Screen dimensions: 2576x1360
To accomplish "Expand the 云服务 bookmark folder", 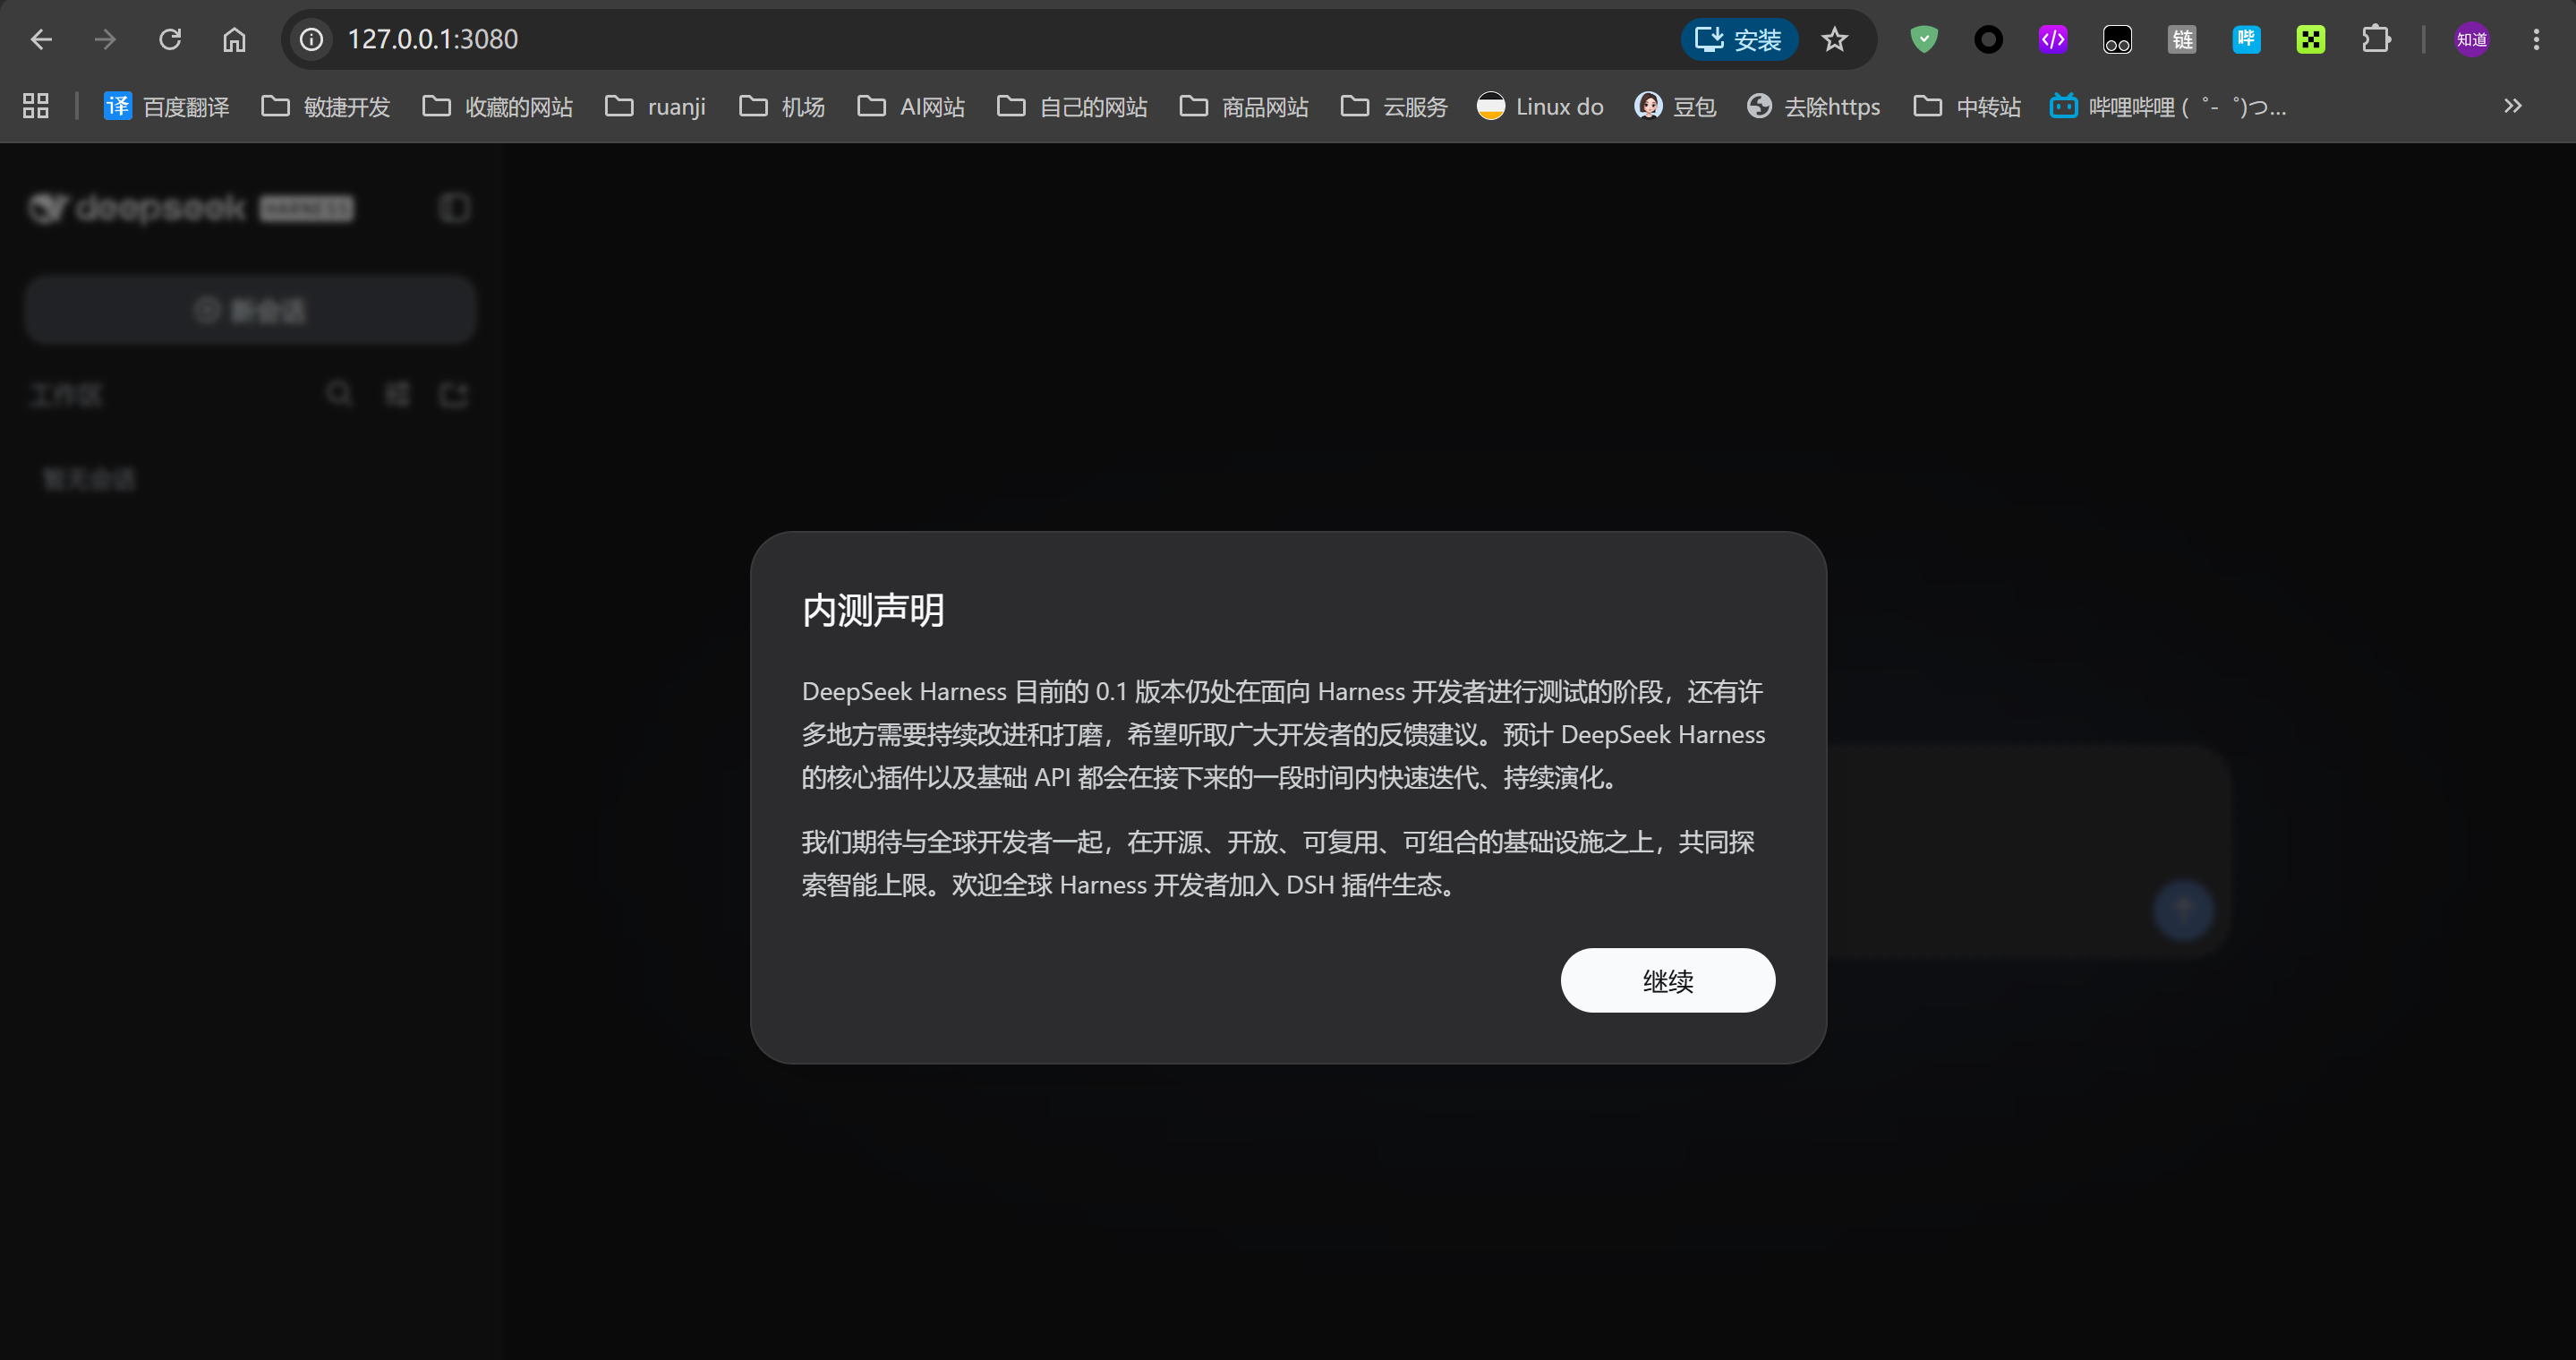I will point(1394,106).
